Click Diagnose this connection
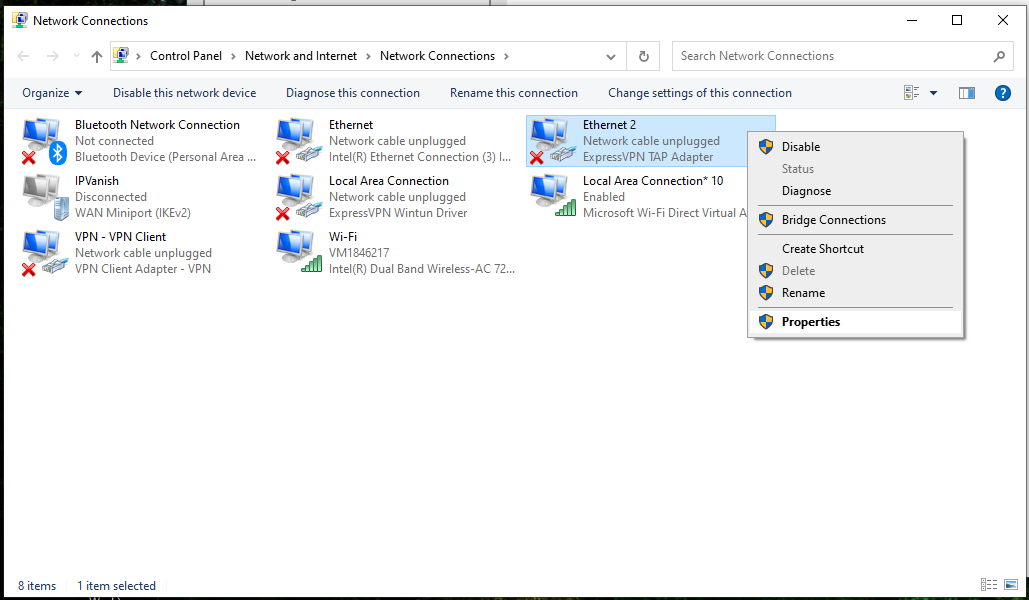This screenshot has width=1029, height=600. [352, 93]
